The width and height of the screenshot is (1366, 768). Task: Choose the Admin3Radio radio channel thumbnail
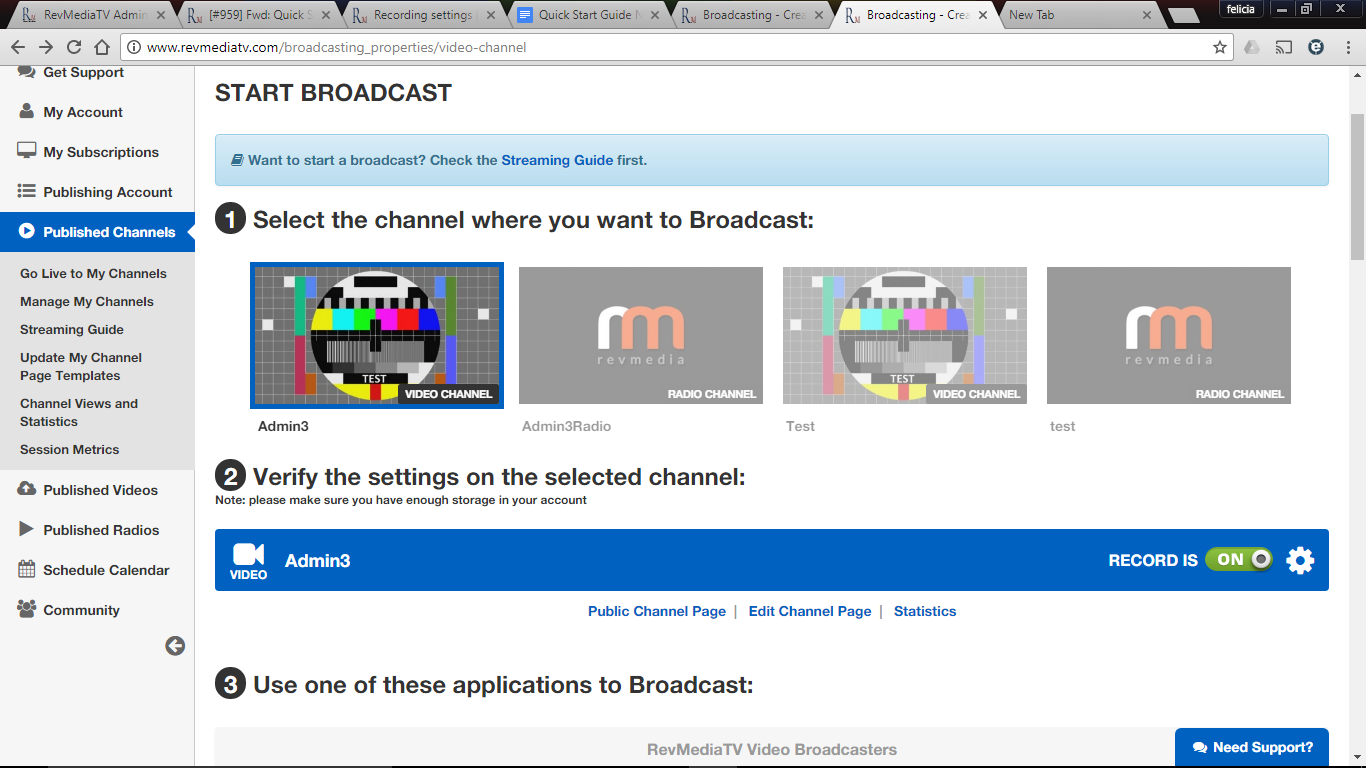coord(641,335)
